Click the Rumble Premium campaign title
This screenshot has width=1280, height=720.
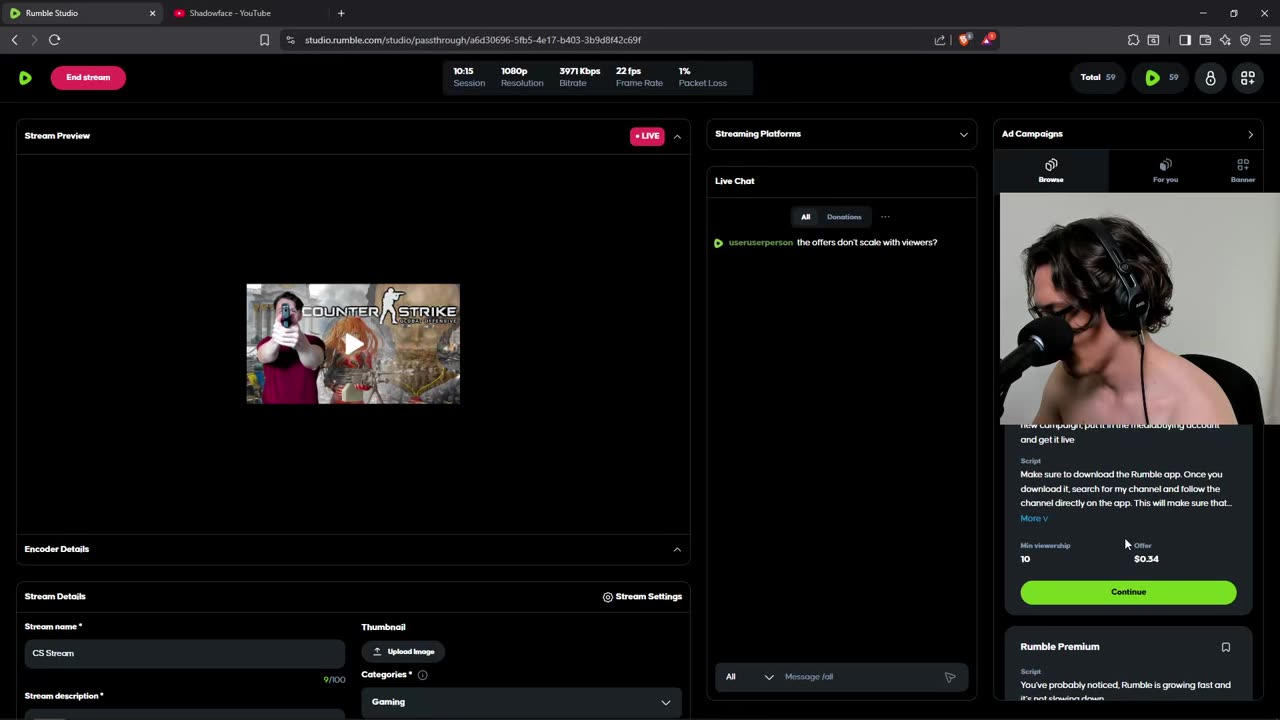1060,647
